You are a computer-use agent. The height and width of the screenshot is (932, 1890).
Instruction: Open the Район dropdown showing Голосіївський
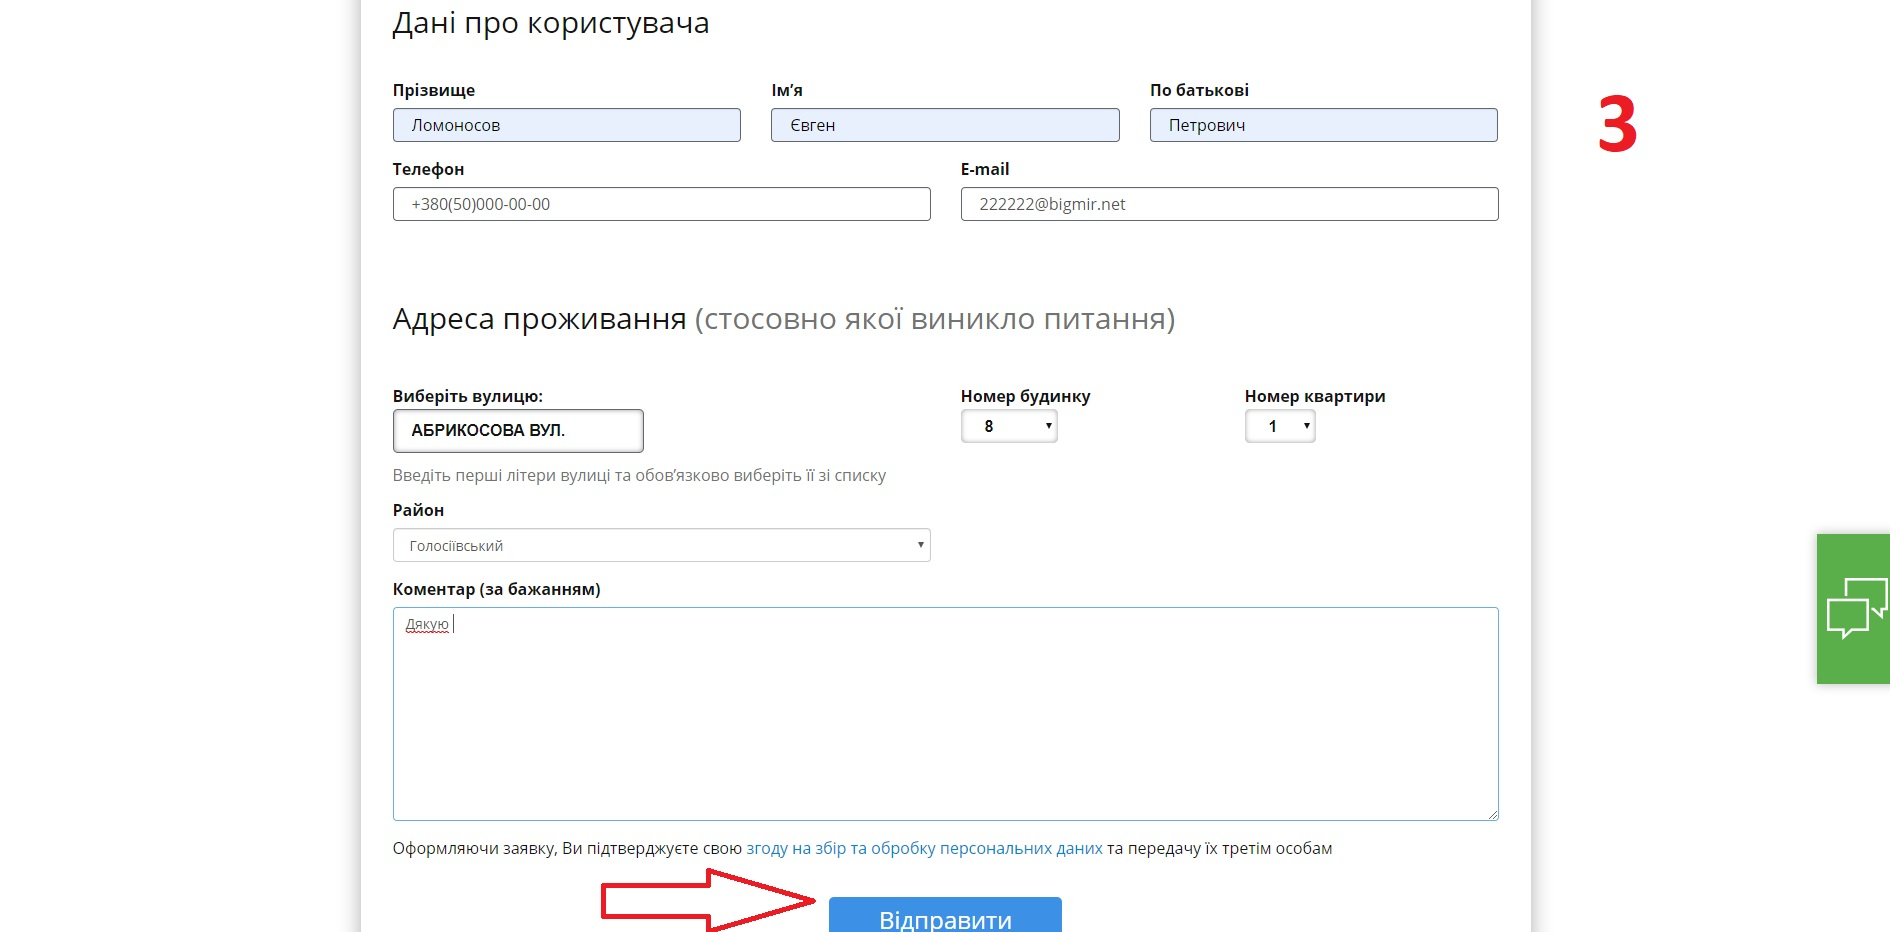click(x=661, y=545)
